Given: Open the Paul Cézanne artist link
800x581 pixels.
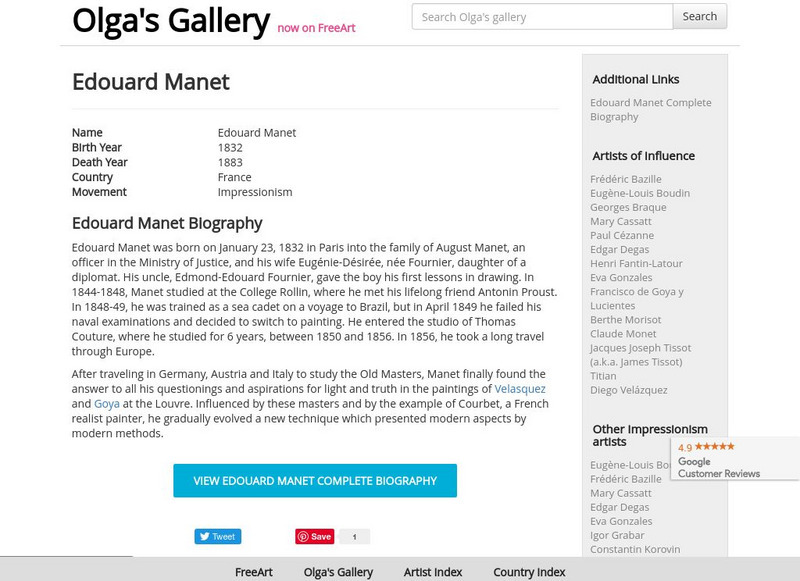Looking at the screenshot, I should (x=622, y=235).
